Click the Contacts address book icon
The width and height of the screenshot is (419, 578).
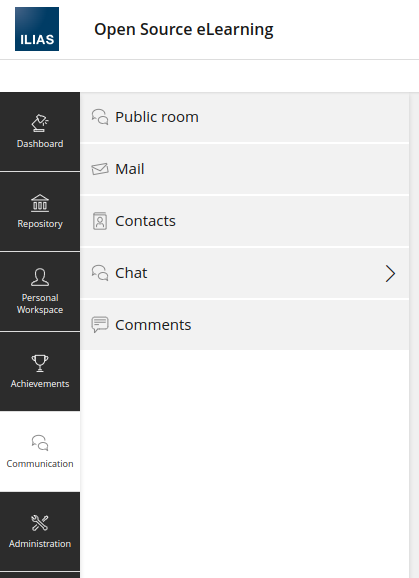[x=100, y=221]
